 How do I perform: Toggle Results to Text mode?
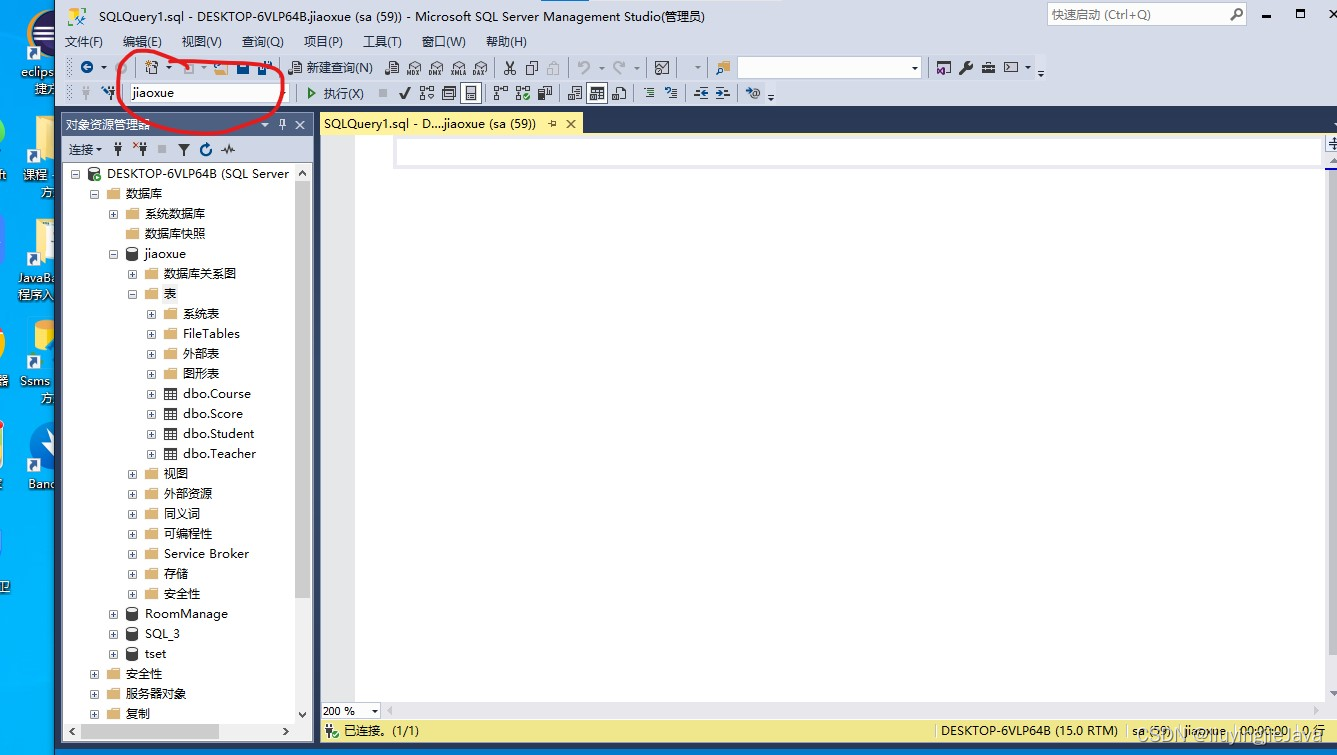pos(575,93)
